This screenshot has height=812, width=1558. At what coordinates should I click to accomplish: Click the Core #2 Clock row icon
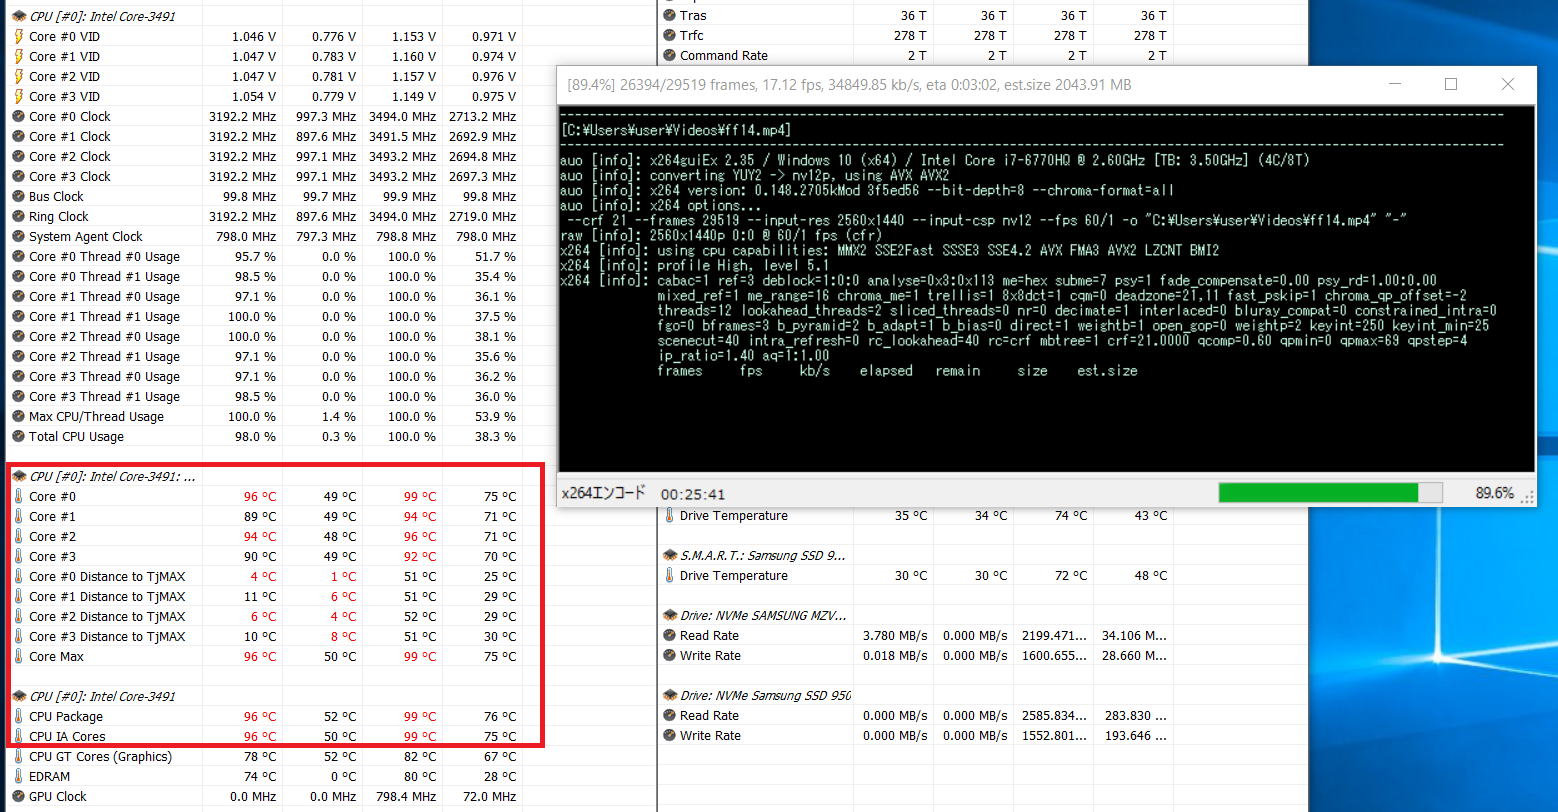(18, 156)
